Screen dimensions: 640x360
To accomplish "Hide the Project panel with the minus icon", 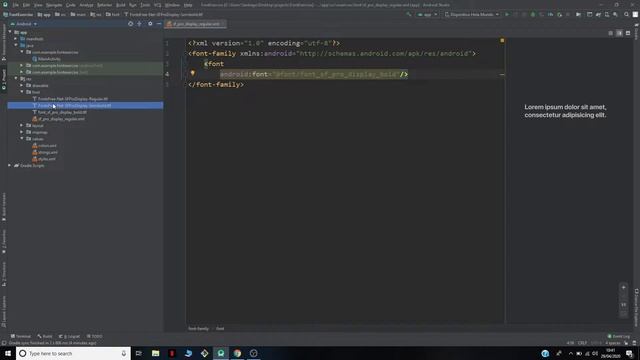I will click(x=159, y=24).
